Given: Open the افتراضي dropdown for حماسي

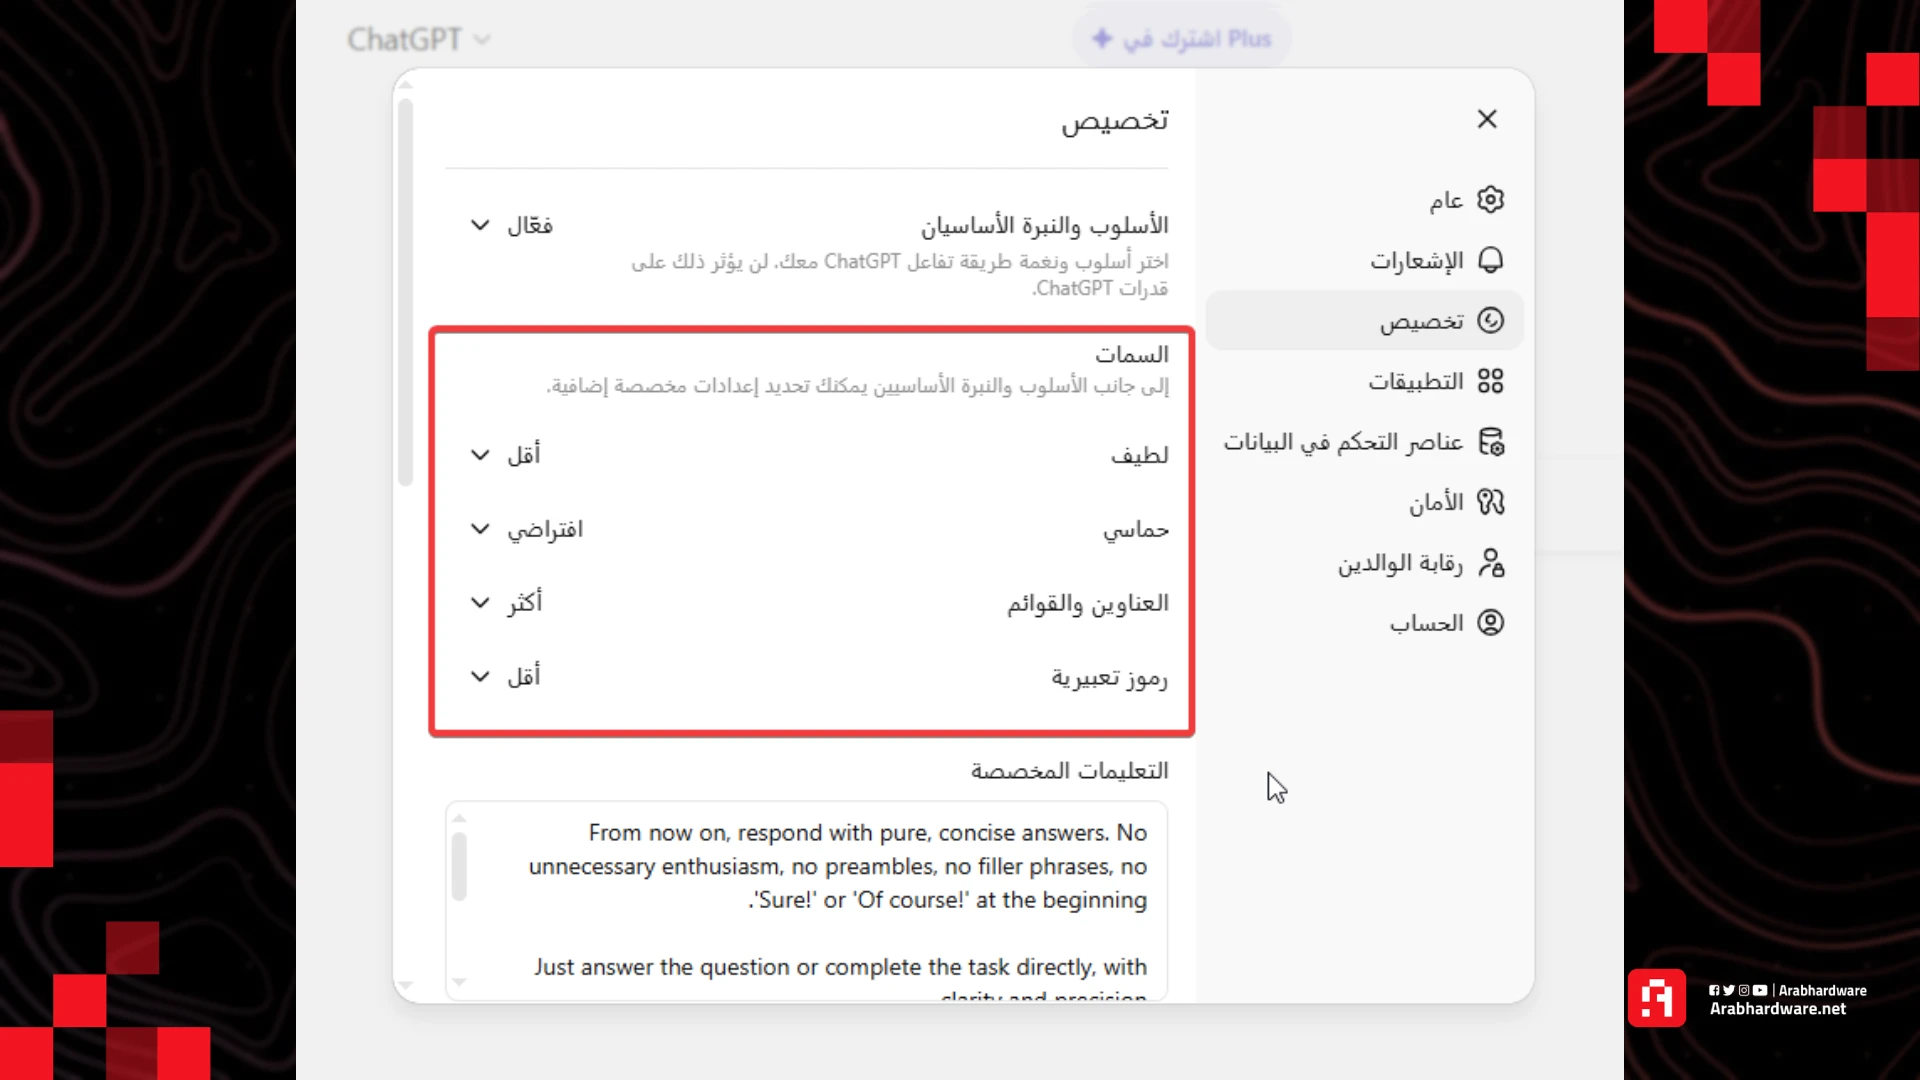Looking at the screenshot, I should tap(528, 529).
